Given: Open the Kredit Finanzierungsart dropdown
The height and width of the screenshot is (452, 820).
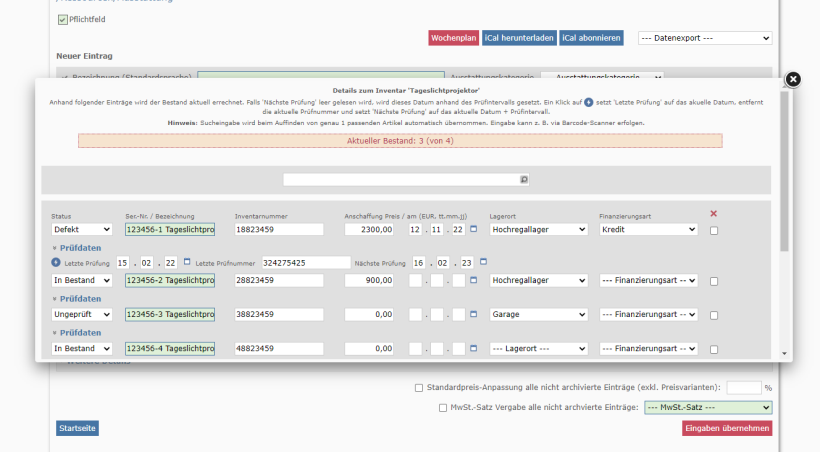Looking at the screenshot, I should pyautogui.click(x=647, y=229).
